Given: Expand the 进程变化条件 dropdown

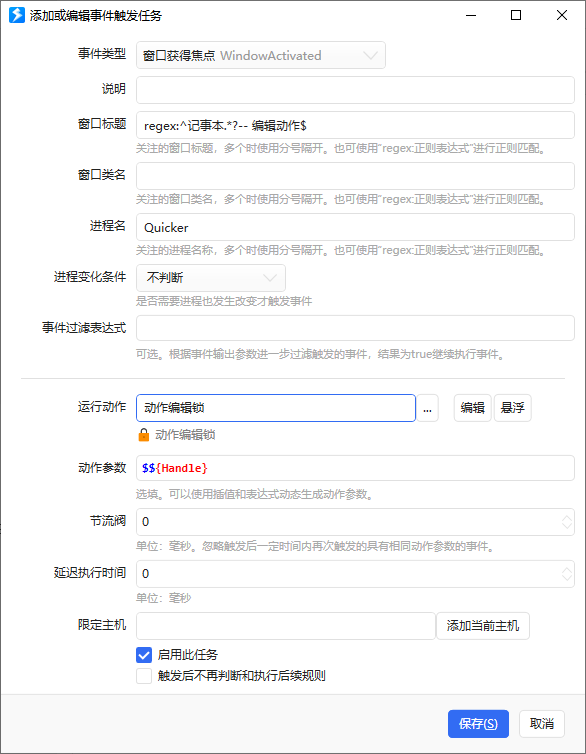Looking at the screenshot, I should tap(211, 278).
